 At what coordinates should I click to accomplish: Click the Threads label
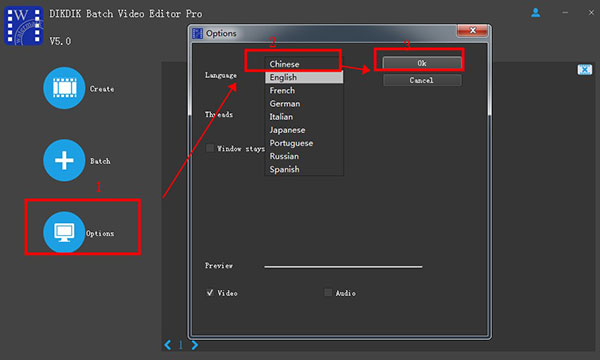(x=219, y=114)
